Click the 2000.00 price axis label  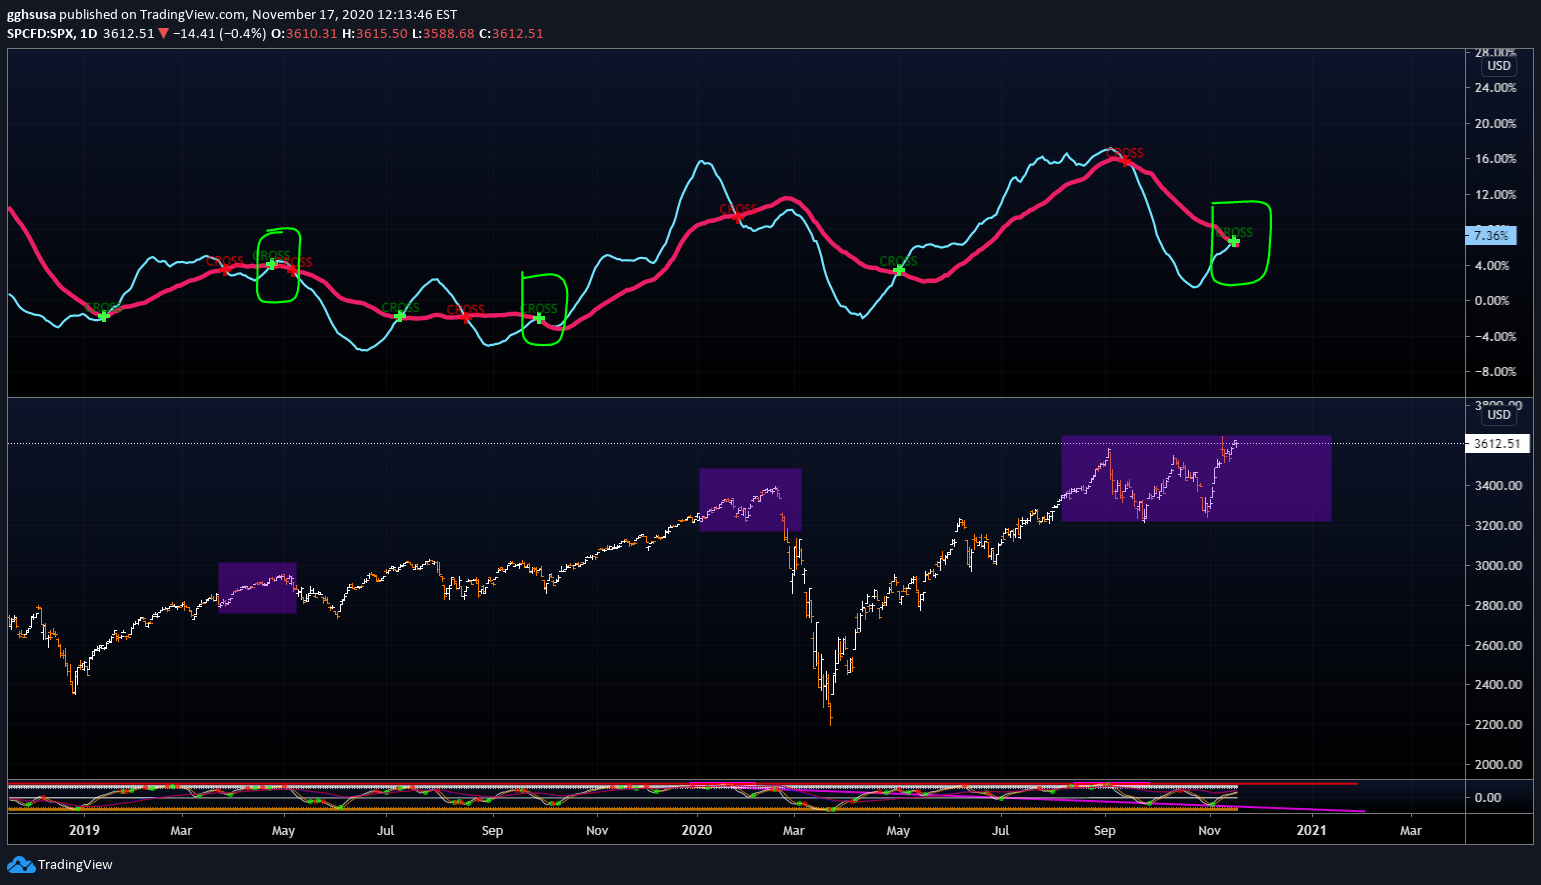[x=1498, y=765]
